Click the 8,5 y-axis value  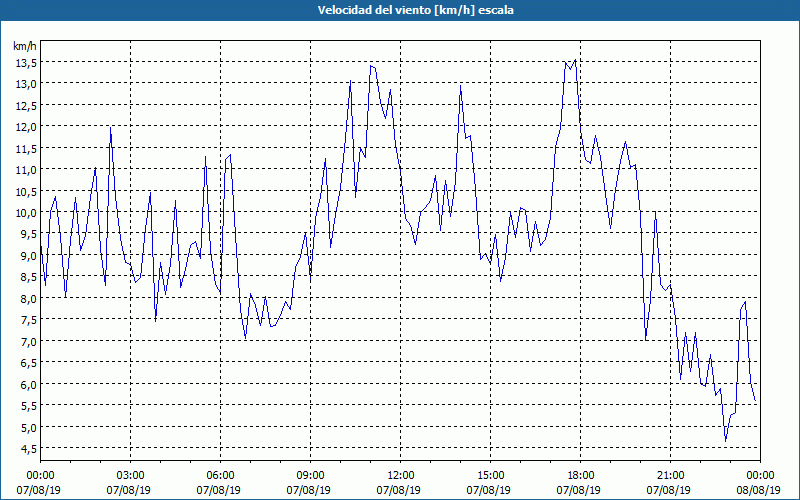coord(28,277)
